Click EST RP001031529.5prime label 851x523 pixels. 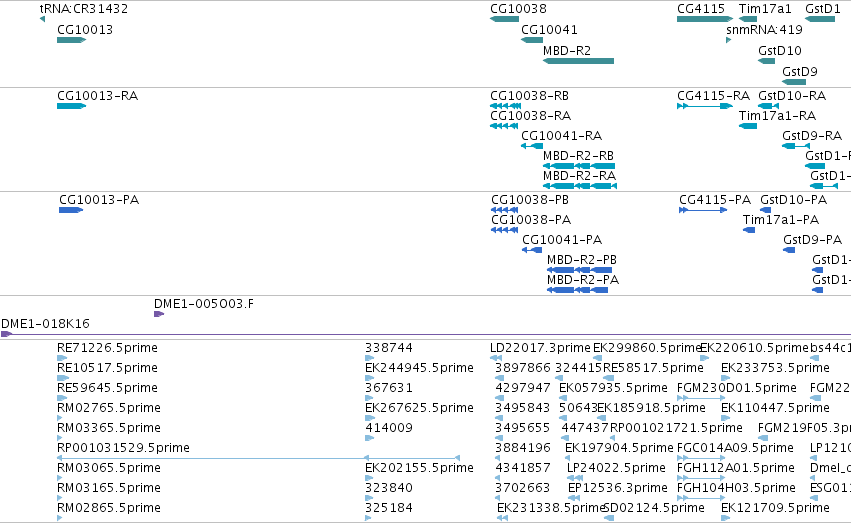tap(123, 449)
